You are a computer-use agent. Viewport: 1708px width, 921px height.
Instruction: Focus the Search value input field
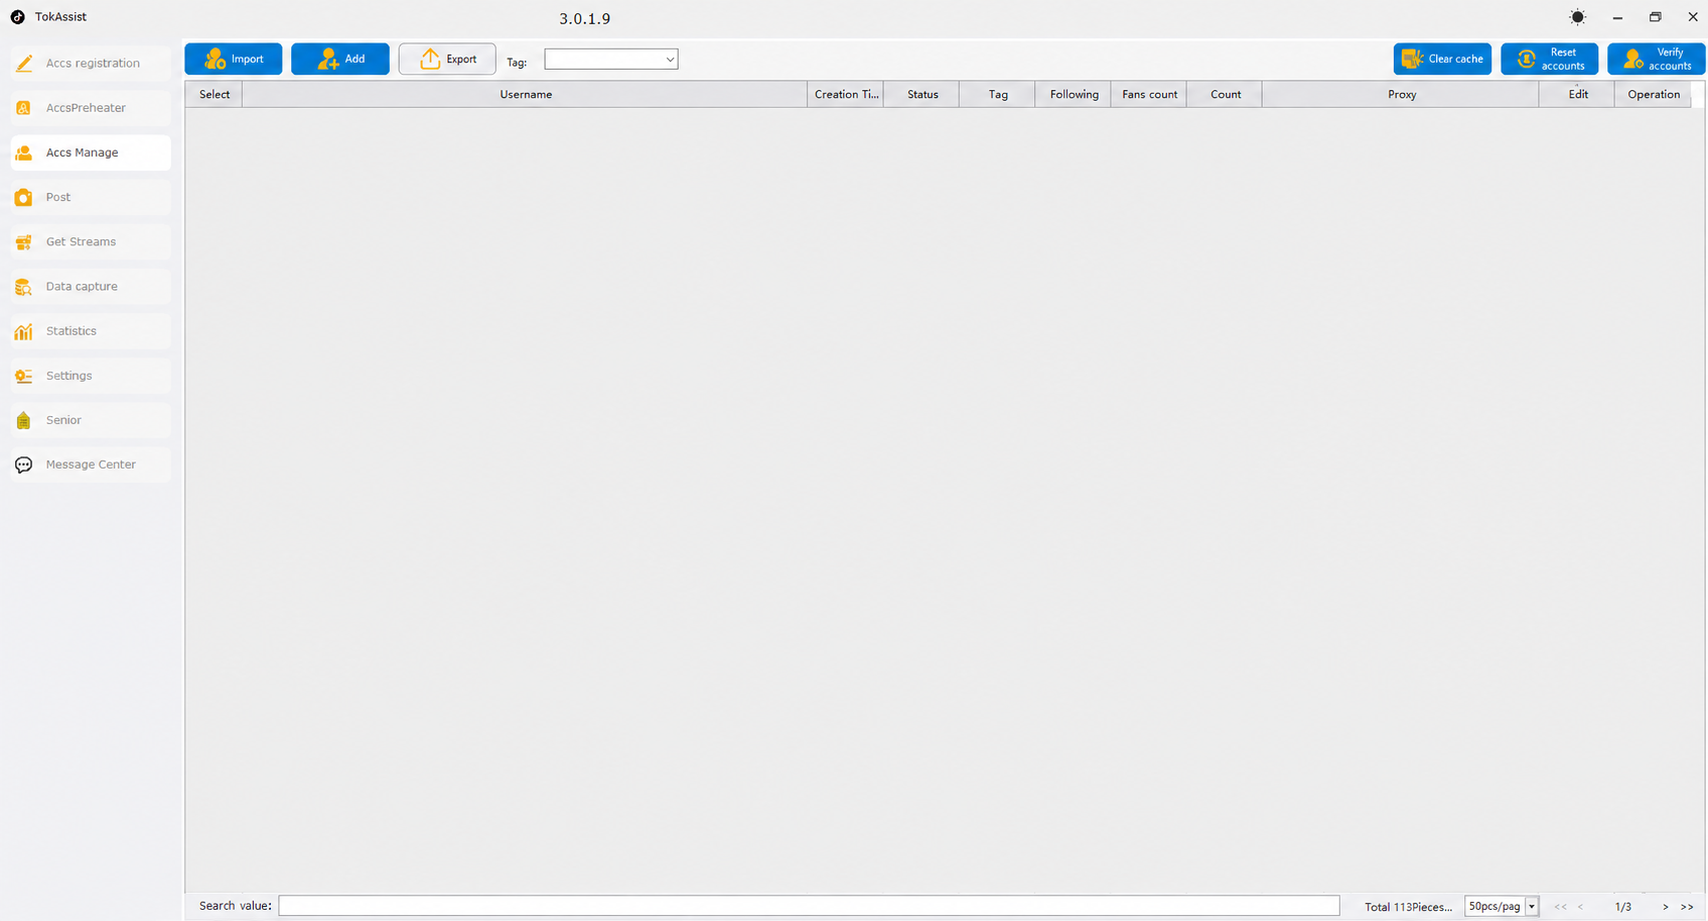point(809,906)
